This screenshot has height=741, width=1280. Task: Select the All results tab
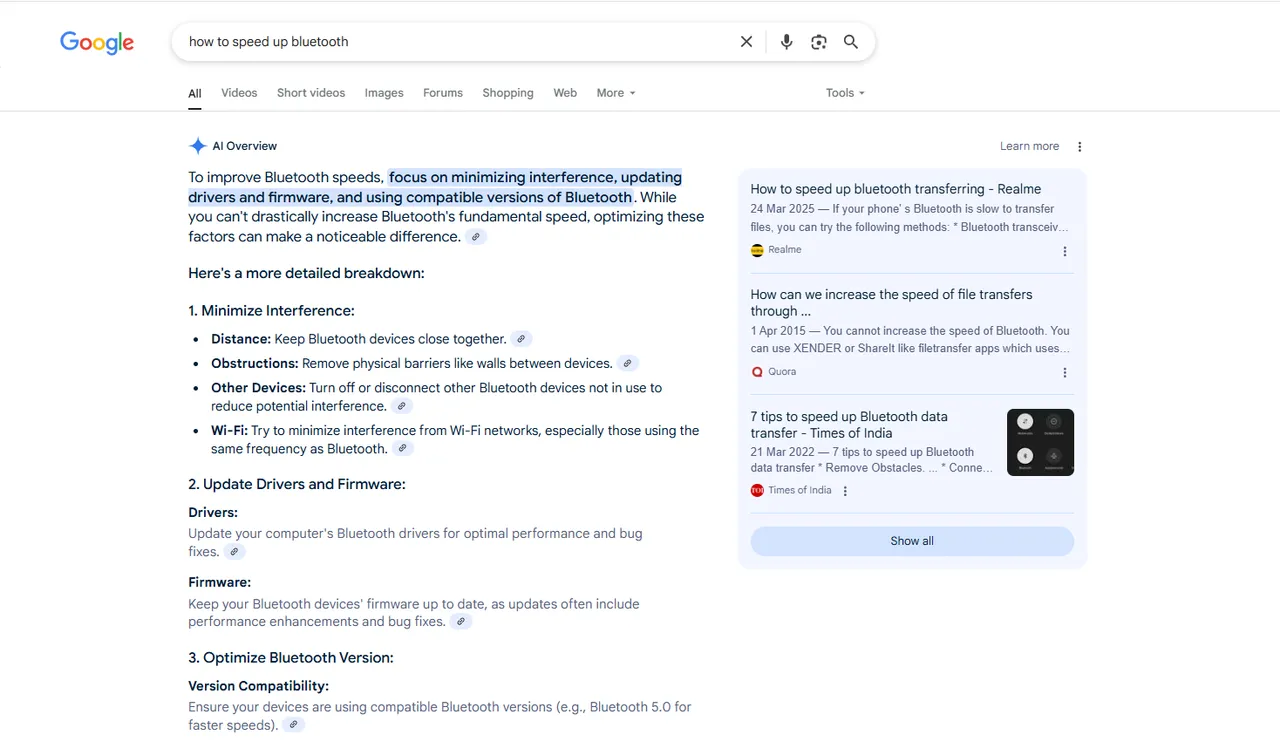pos(195,93)
